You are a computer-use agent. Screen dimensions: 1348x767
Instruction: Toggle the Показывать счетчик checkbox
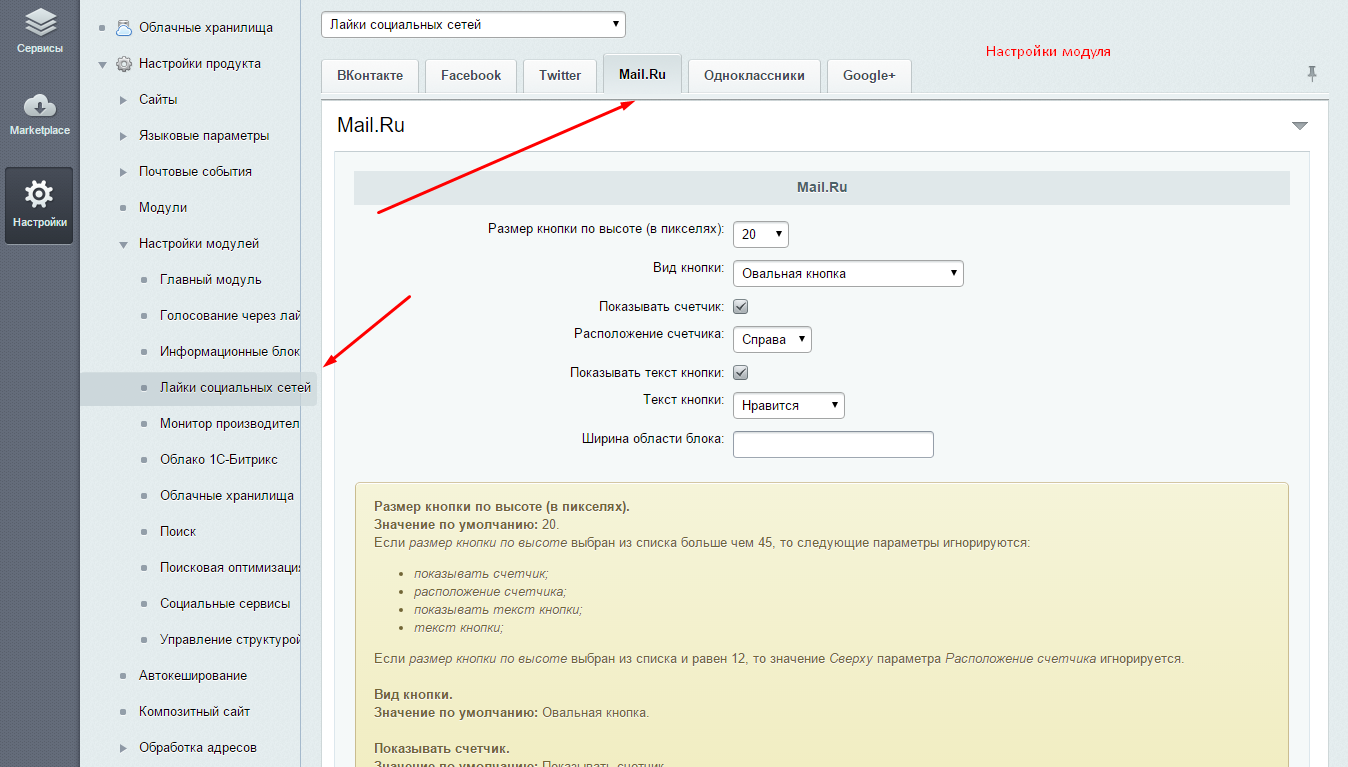(741, 307)
